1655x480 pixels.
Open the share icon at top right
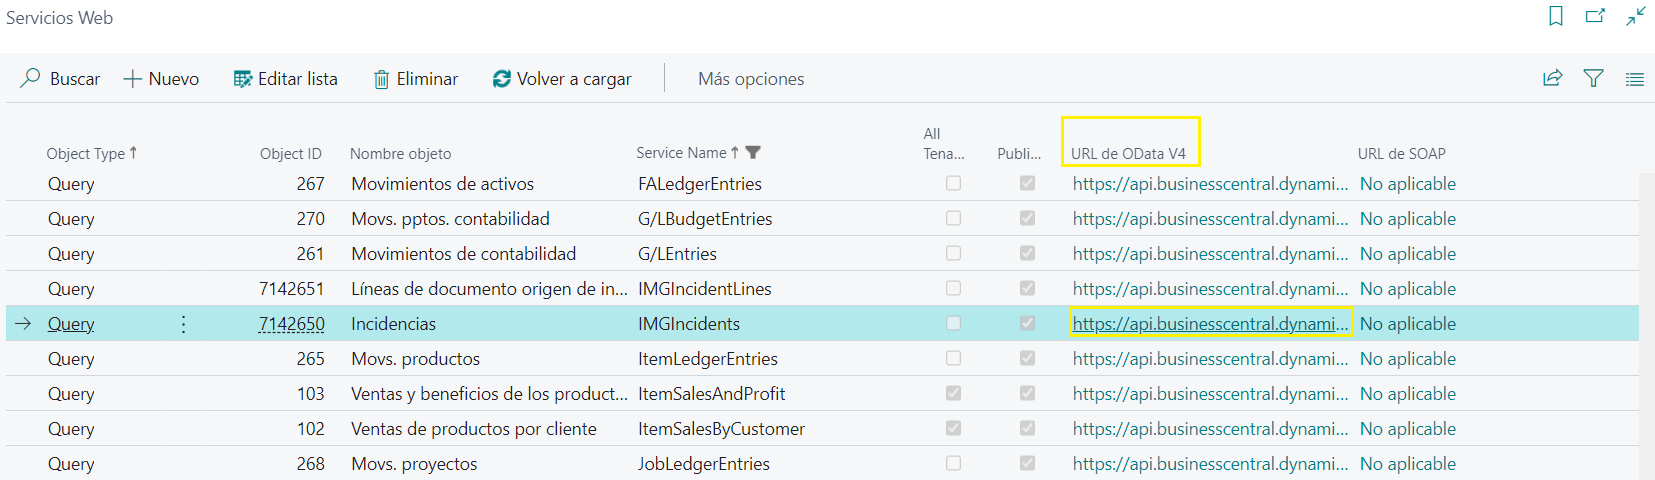pos(1552,78)
